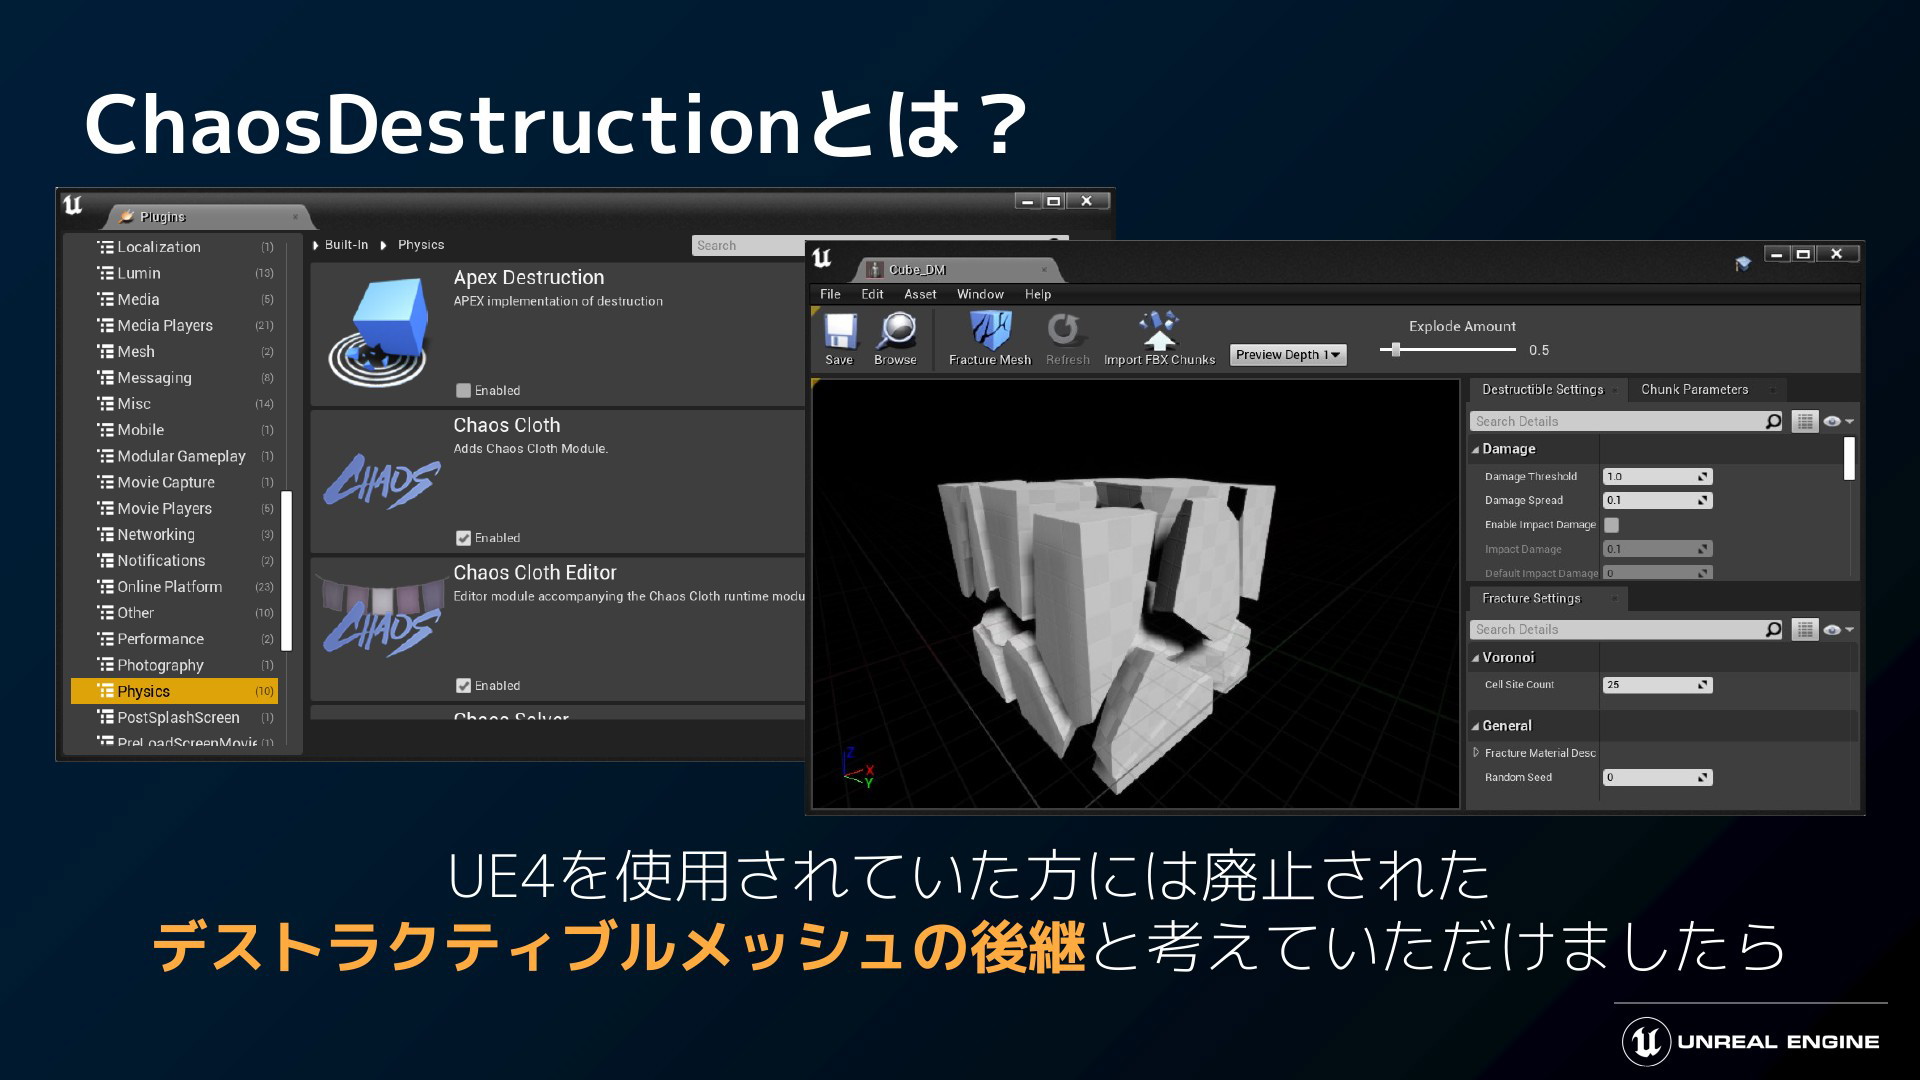Open the Asset menu
The width and height of the screenshot is (1920, 1080).
coord(920,294)
